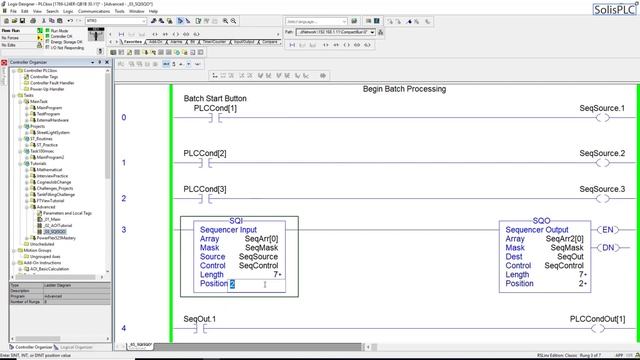This screenshot has width=640, height=360.
Task: Click the Verify Routine icon
Action: pyautogui.click(x=198, y=21)
